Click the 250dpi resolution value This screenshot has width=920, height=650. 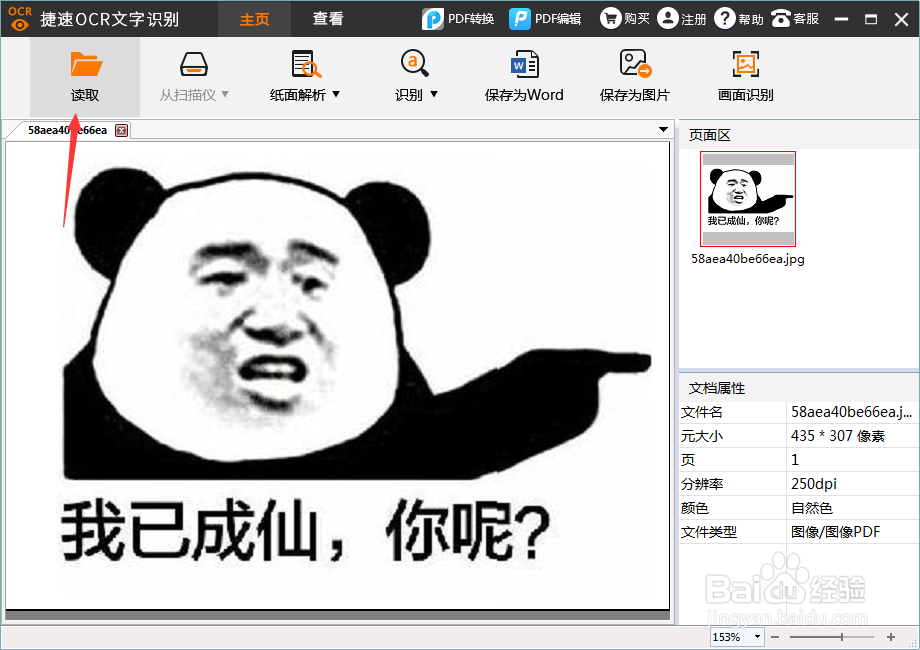click(814, 484)
